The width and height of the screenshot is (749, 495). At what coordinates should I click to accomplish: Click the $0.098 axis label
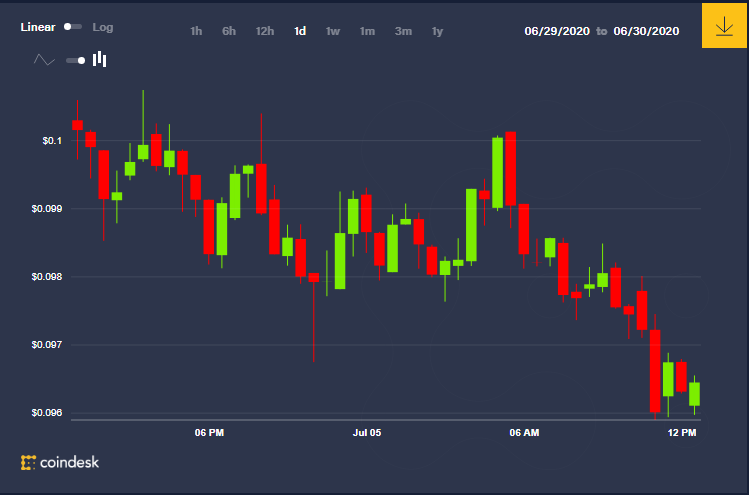tap(47, 277)
